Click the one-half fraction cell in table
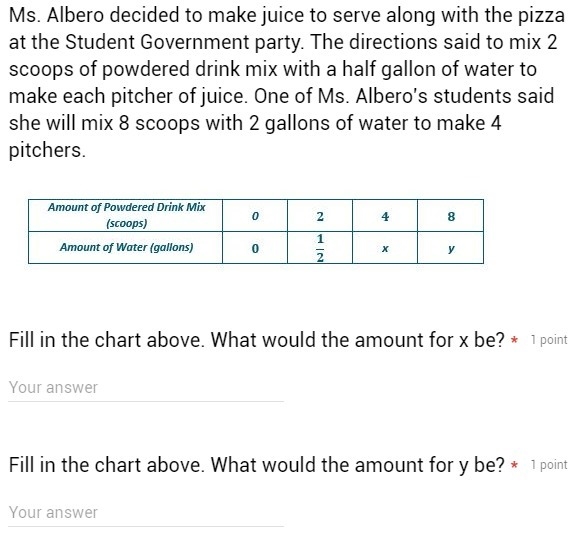 (x=320, y=248)
